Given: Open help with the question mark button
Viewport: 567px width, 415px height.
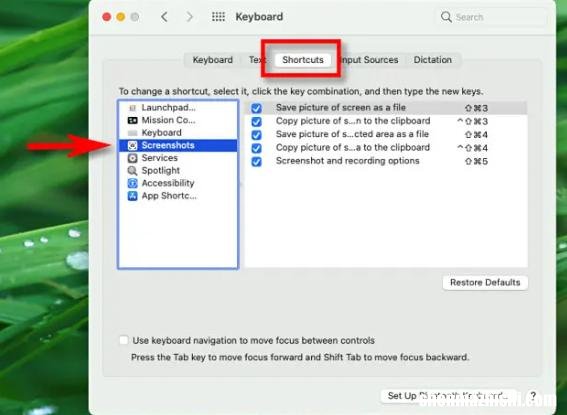Looking at the screenshot, I should [533, 395].
